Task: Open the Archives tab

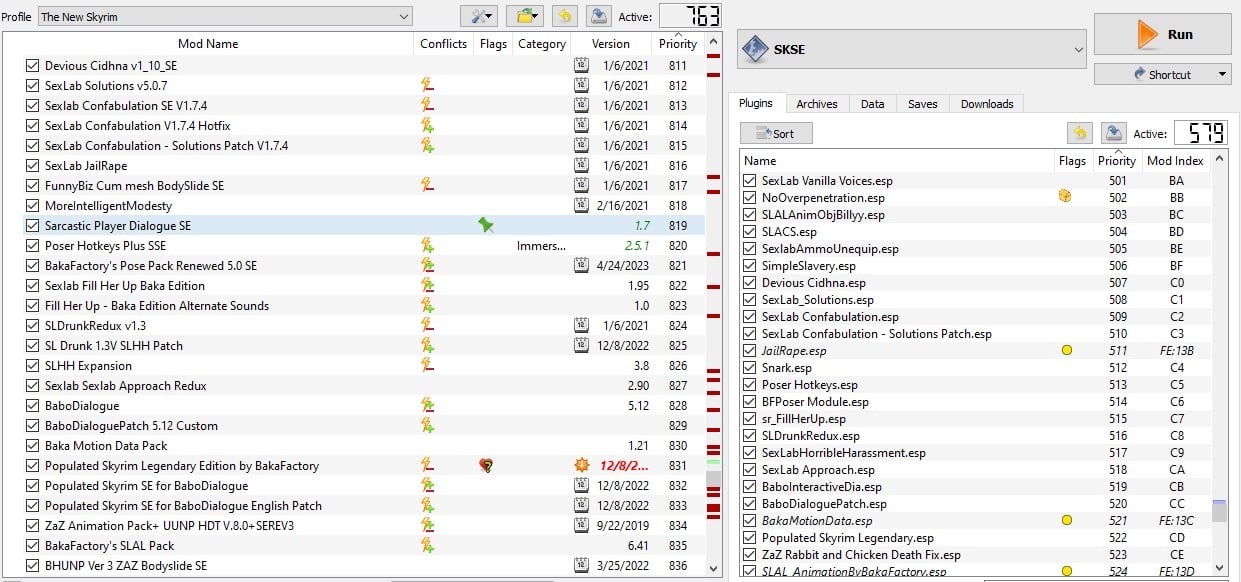Action: pos(816,104)
